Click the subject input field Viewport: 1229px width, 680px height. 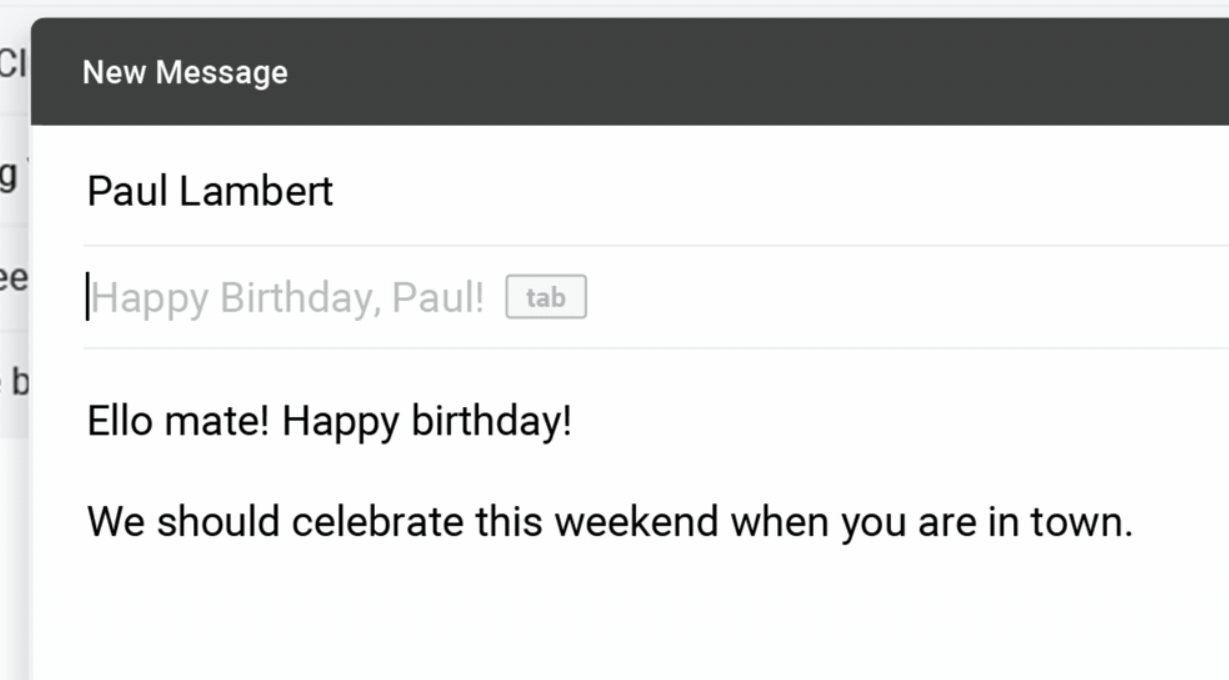(x=300, y=296)
